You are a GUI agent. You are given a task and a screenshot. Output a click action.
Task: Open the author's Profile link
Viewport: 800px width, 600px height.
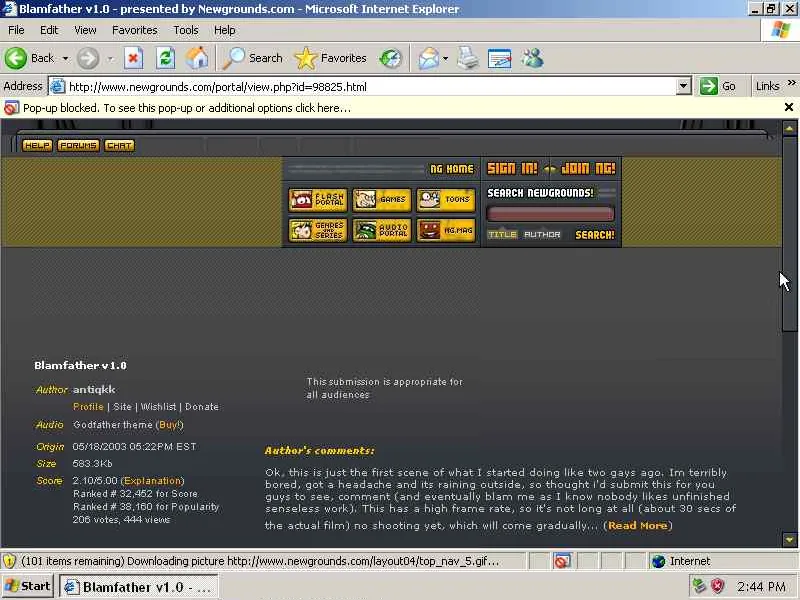pos(88,407)
